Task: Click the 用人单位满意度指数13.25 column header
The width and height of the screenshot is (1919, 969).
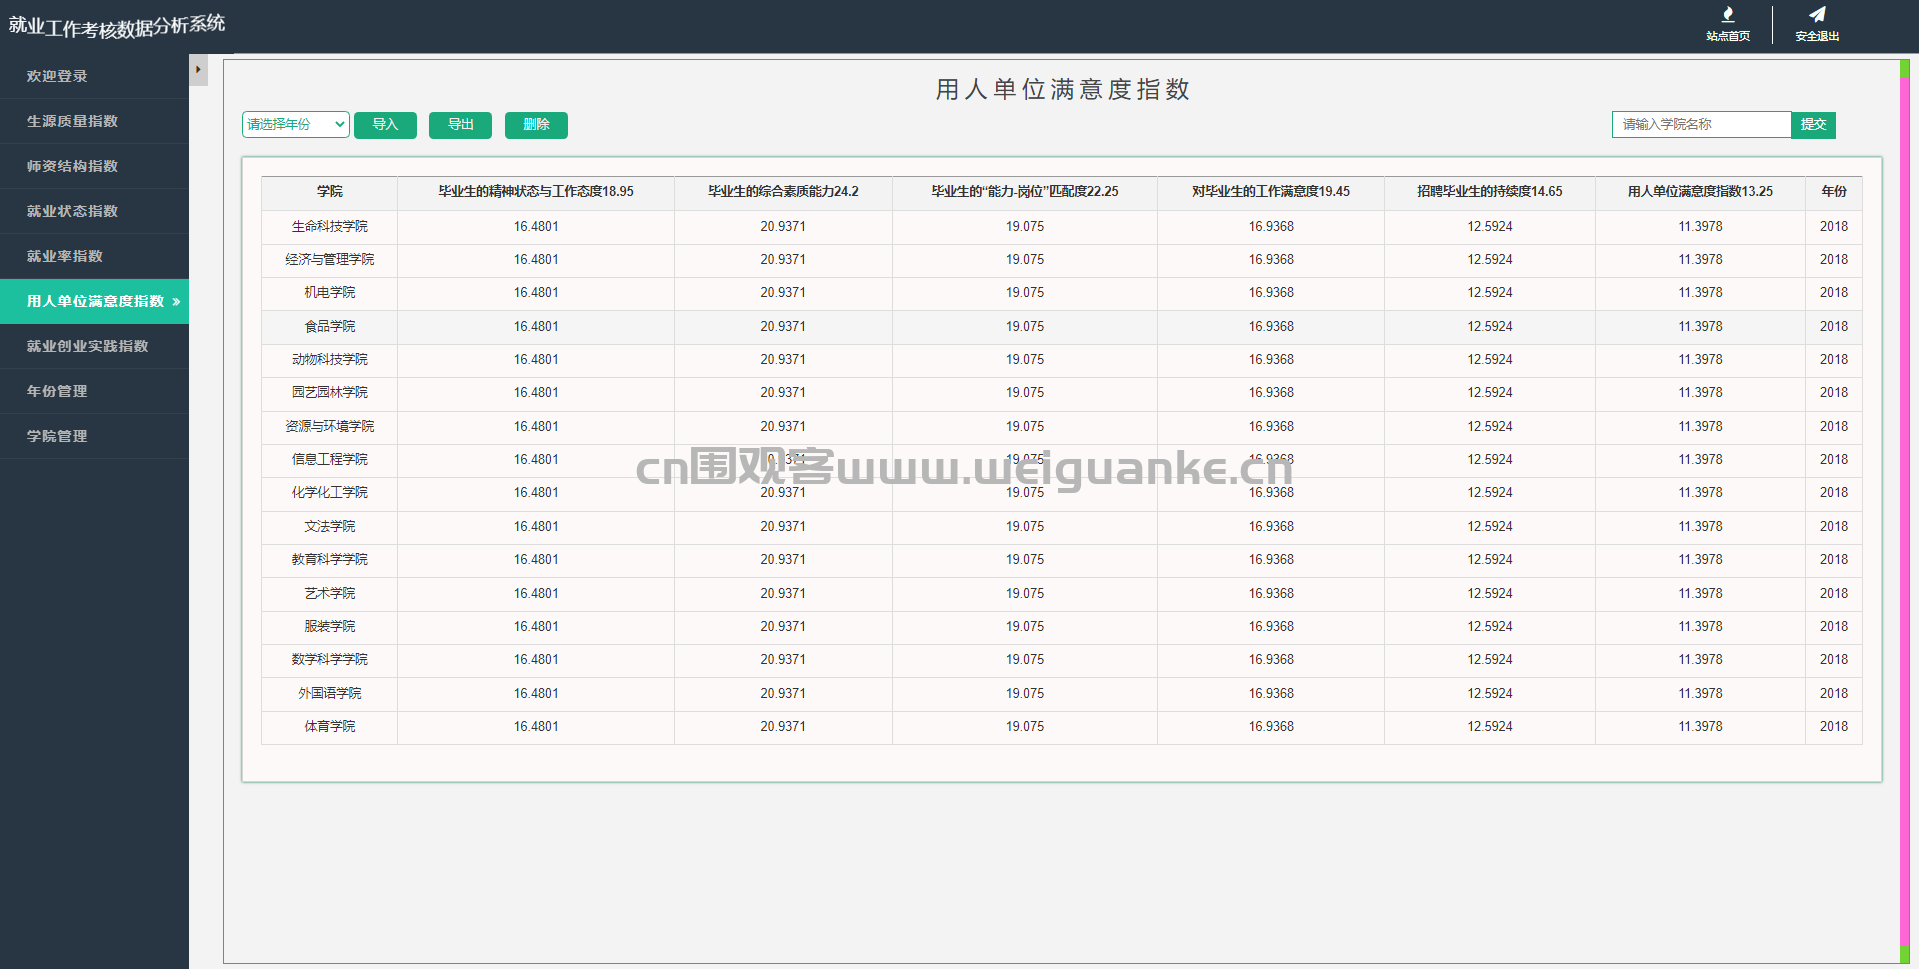Action: point(1700,192)
